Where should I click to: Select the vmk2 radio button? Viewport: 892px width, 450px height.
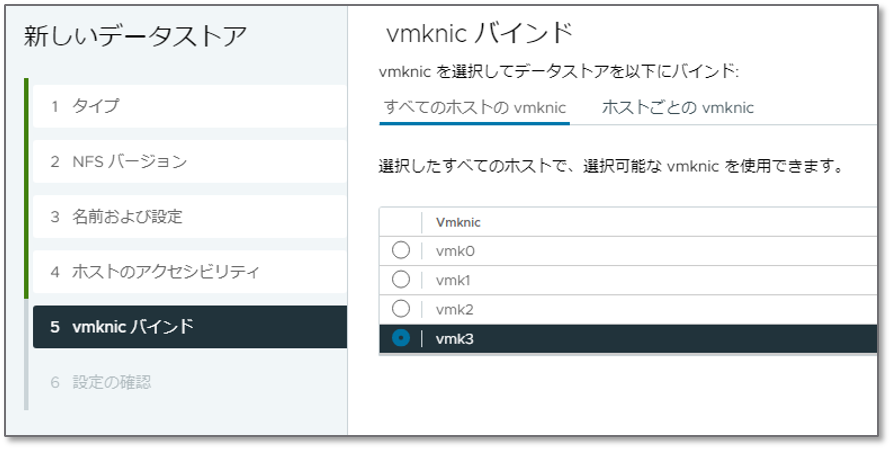point(401,309)
